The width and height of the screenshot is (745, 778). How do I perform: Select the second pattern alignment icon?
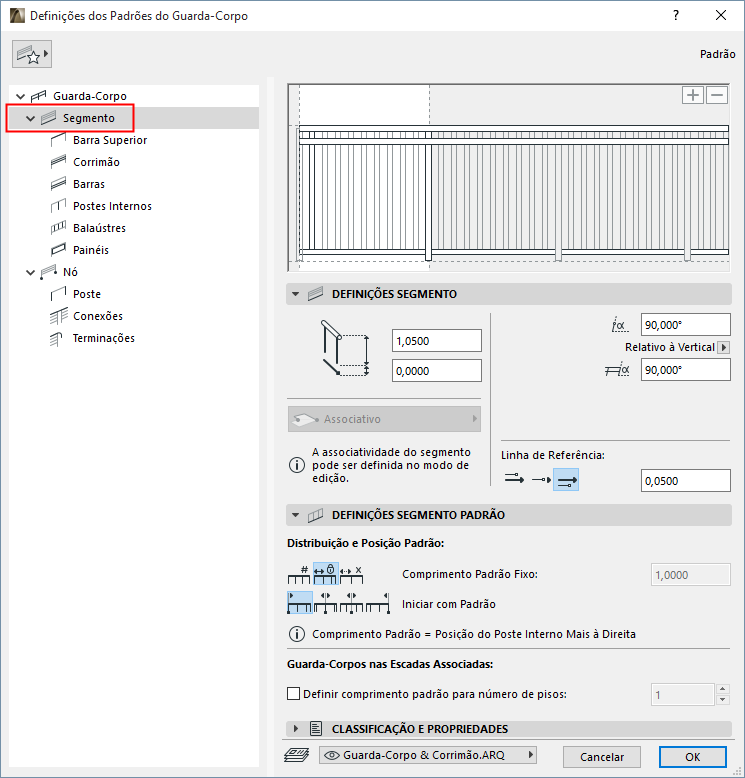pos(326,602)
